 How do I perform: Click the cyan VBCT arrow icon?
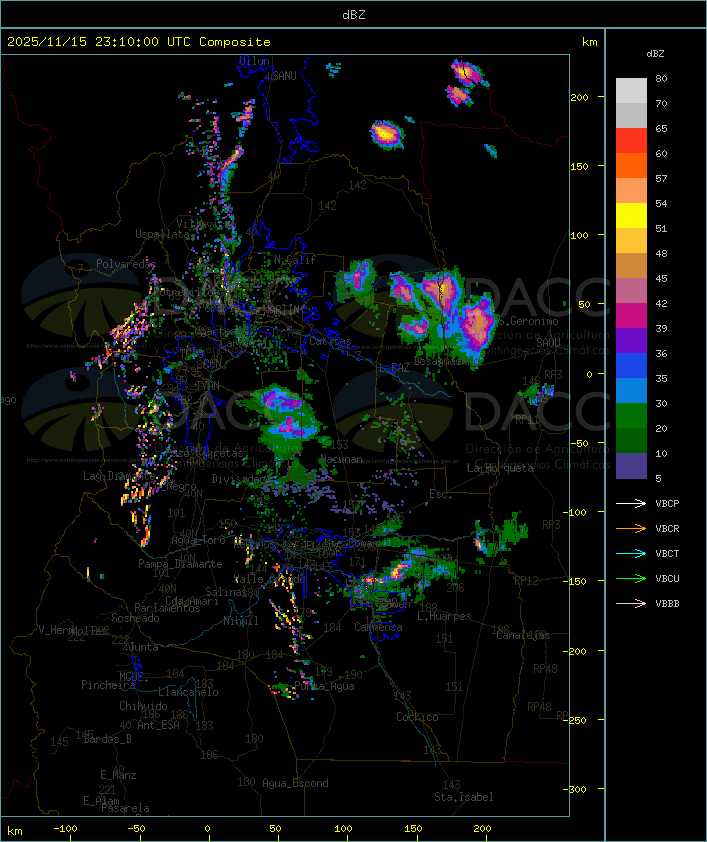[631, 553]
